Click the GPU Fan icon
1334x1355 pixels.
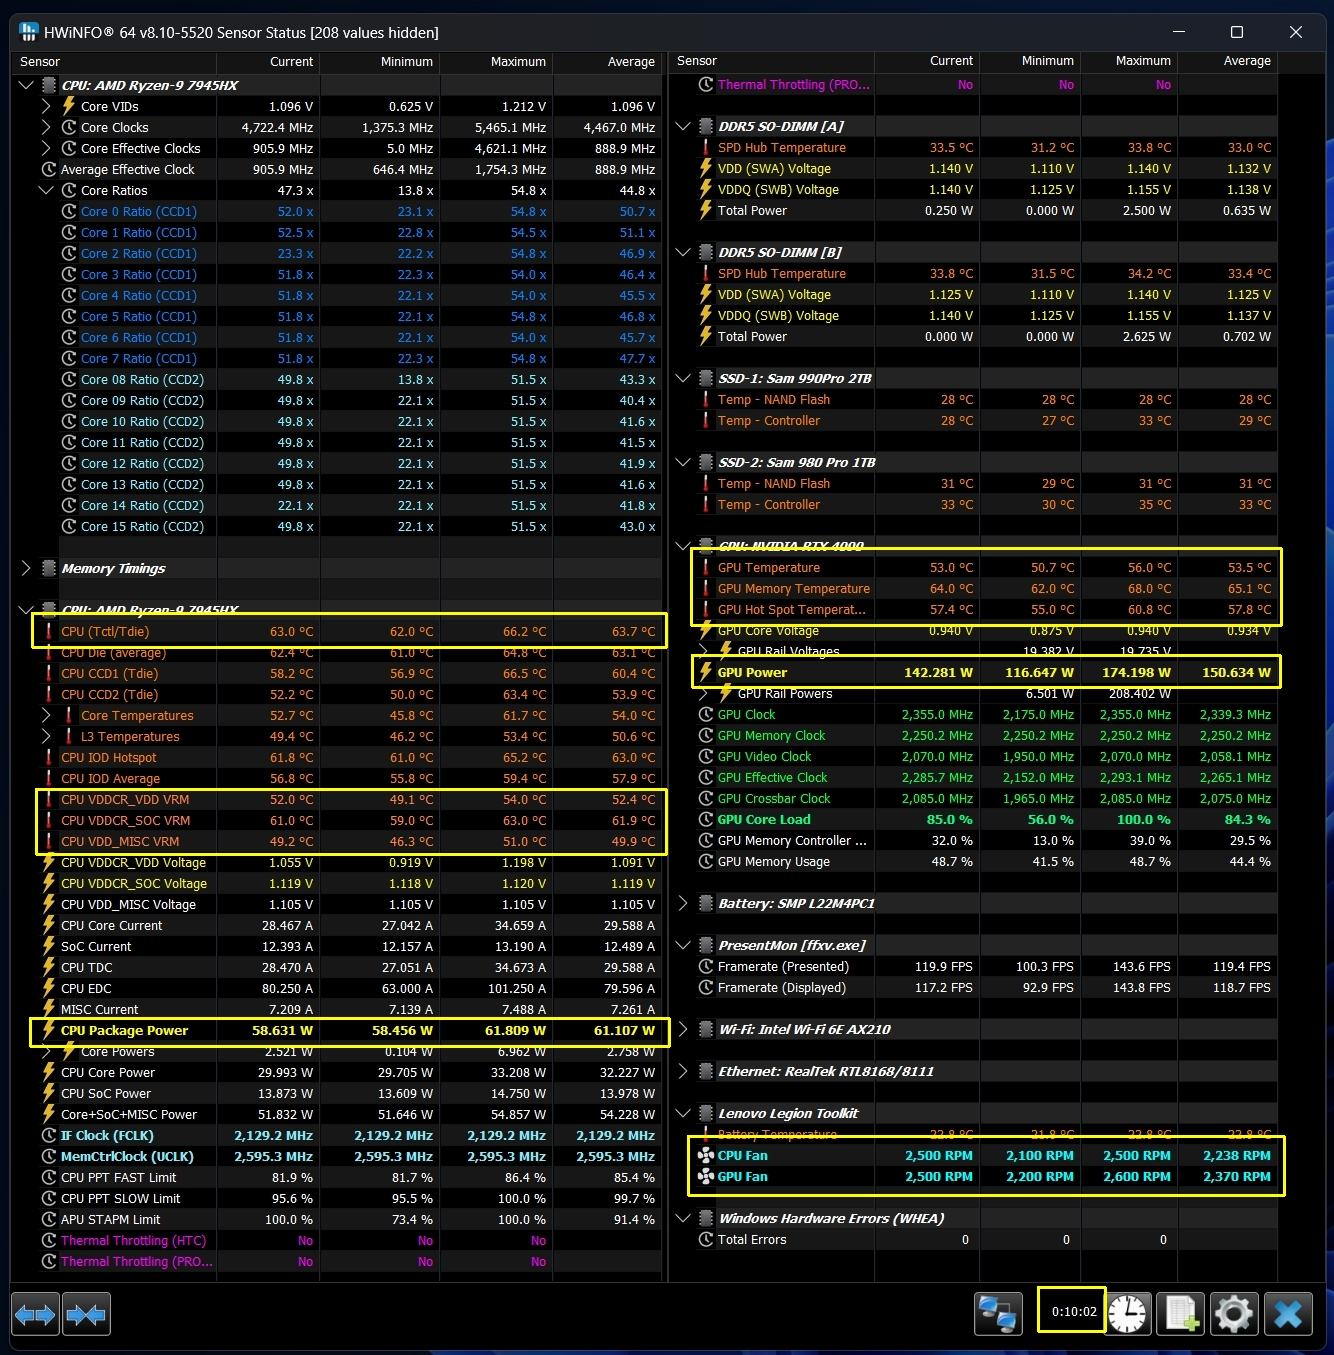coord(706,1176)
